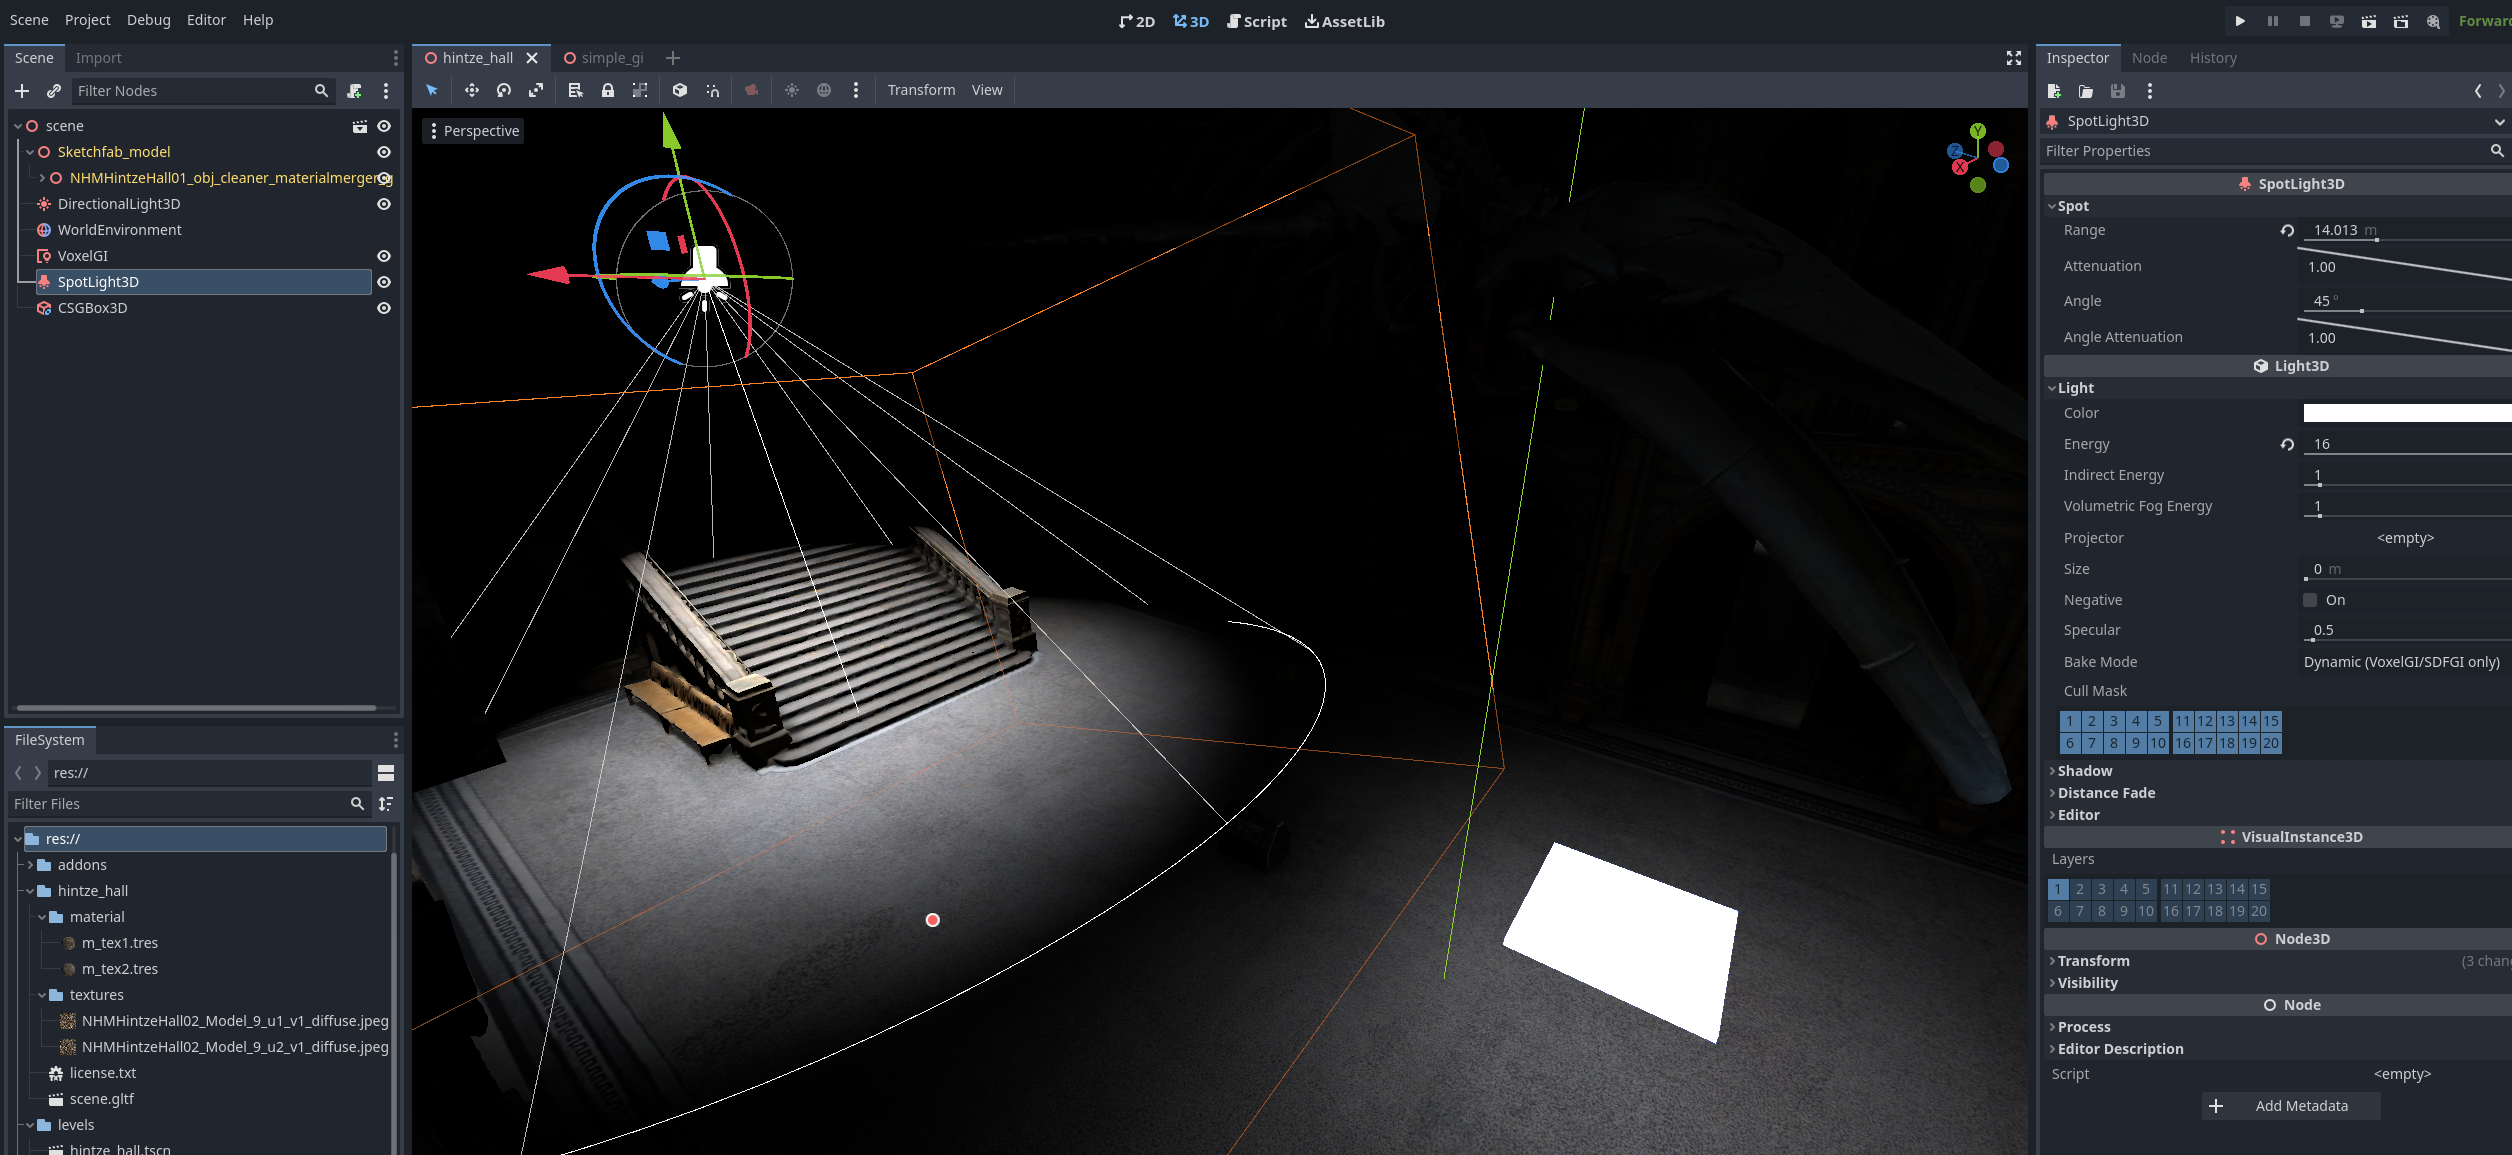2512x1155 pixels.
Task: Toggle visibility of the CSGBox3D node
Action: pyautogui.click(x=384, y=308)
